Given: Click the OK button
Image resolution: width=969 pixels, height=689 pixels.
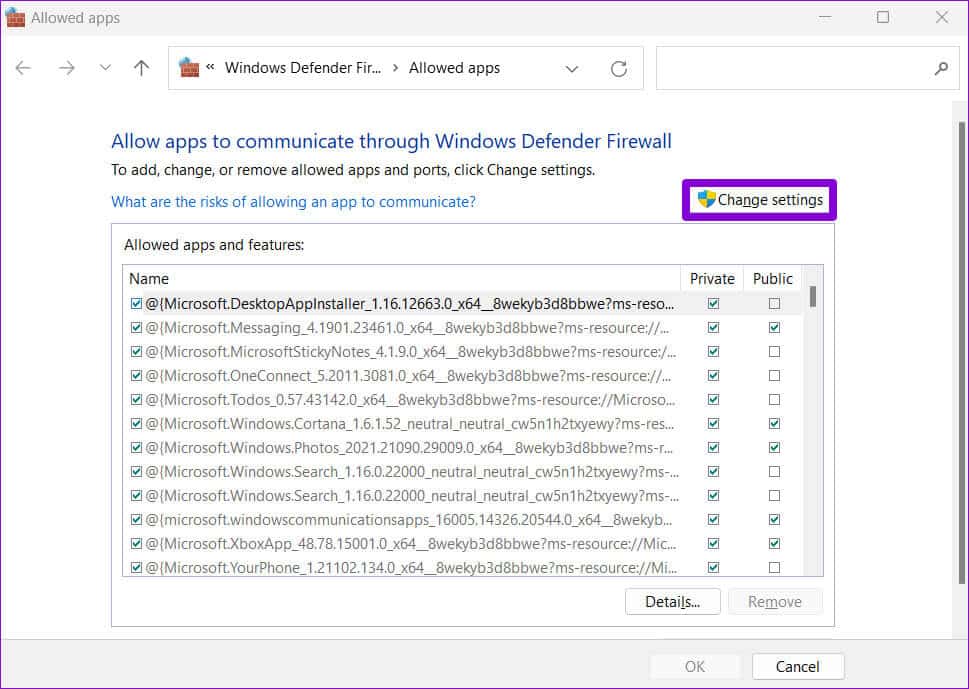Looking at the screenshot, I should coord(695,667).
